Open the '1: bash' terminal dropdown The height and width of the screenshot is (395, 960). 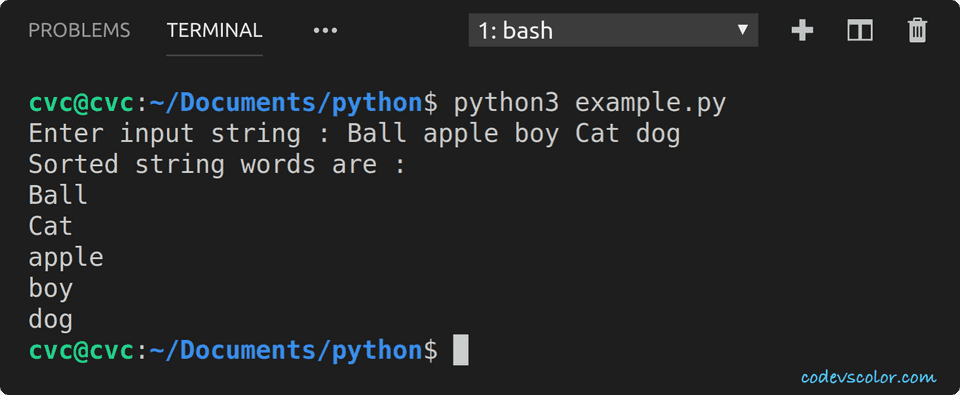coord(613,30)
